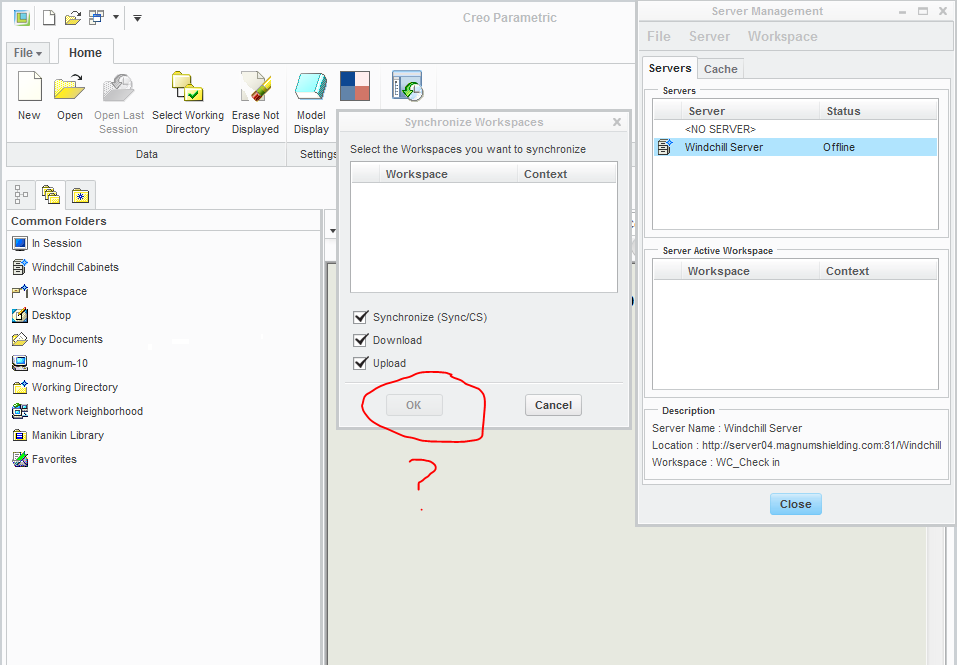The height and width of the screenshot is (665, 957).
Task: Click the Windchill Server row icon
Action: click(x=665, y=147)
